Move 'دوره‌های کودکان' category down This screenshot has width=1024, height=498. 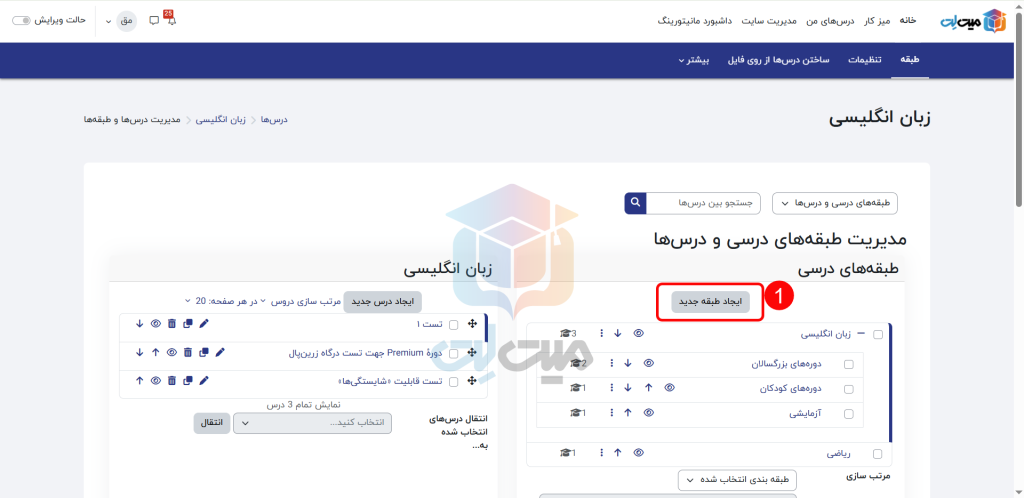[x=628, y=388]
